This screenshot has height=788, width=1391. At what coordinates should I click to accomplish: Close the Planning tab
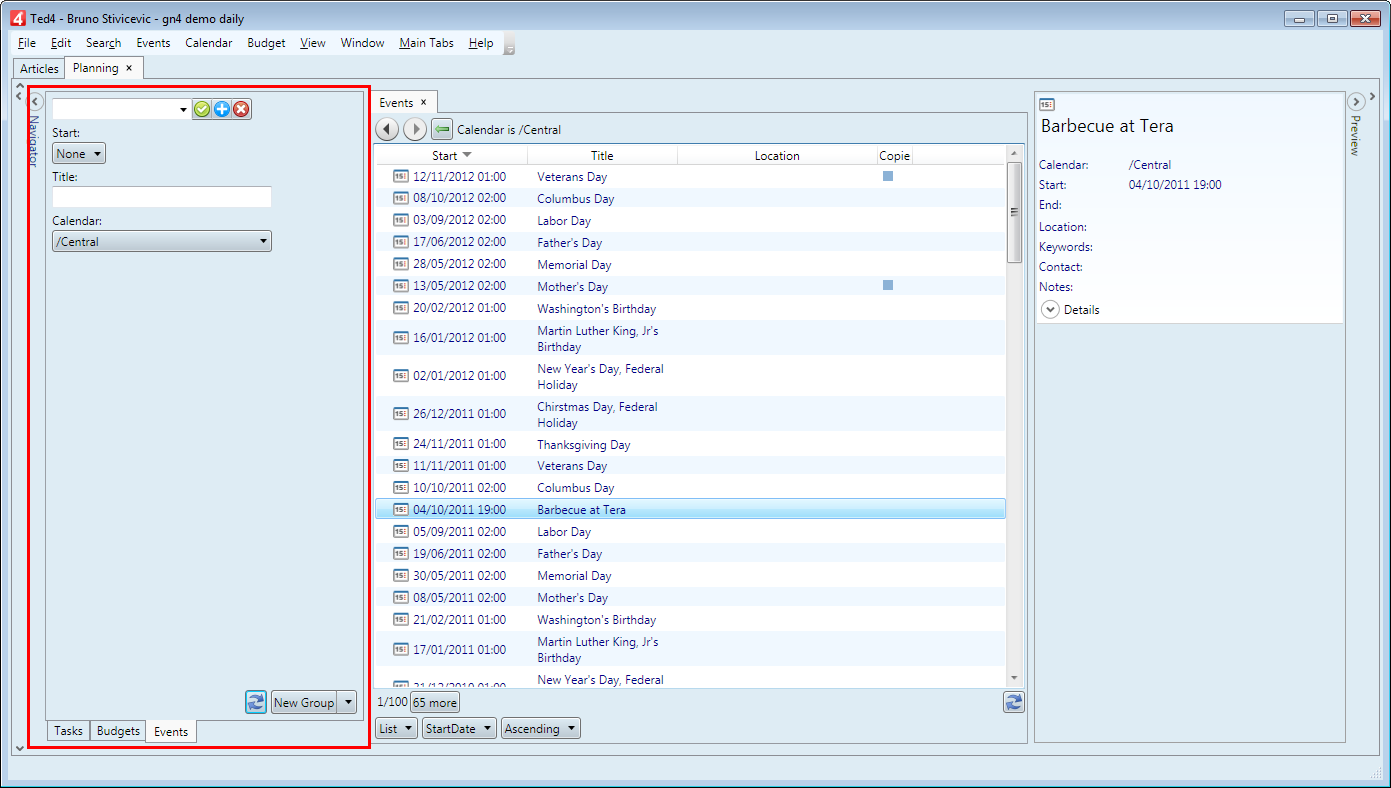129,68
